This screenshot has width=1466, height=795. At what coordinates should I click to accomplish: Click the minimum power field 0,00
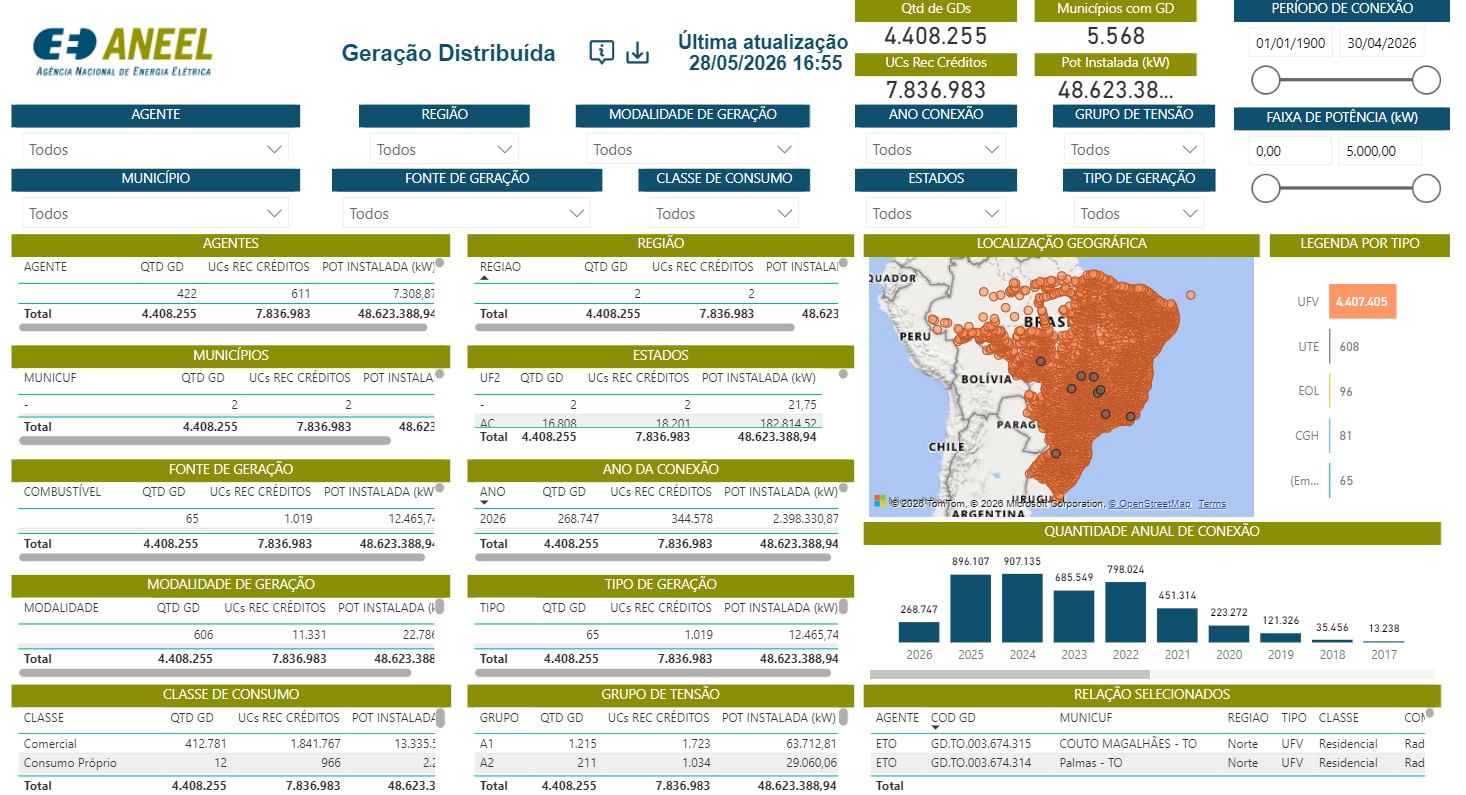point(1290,152)
